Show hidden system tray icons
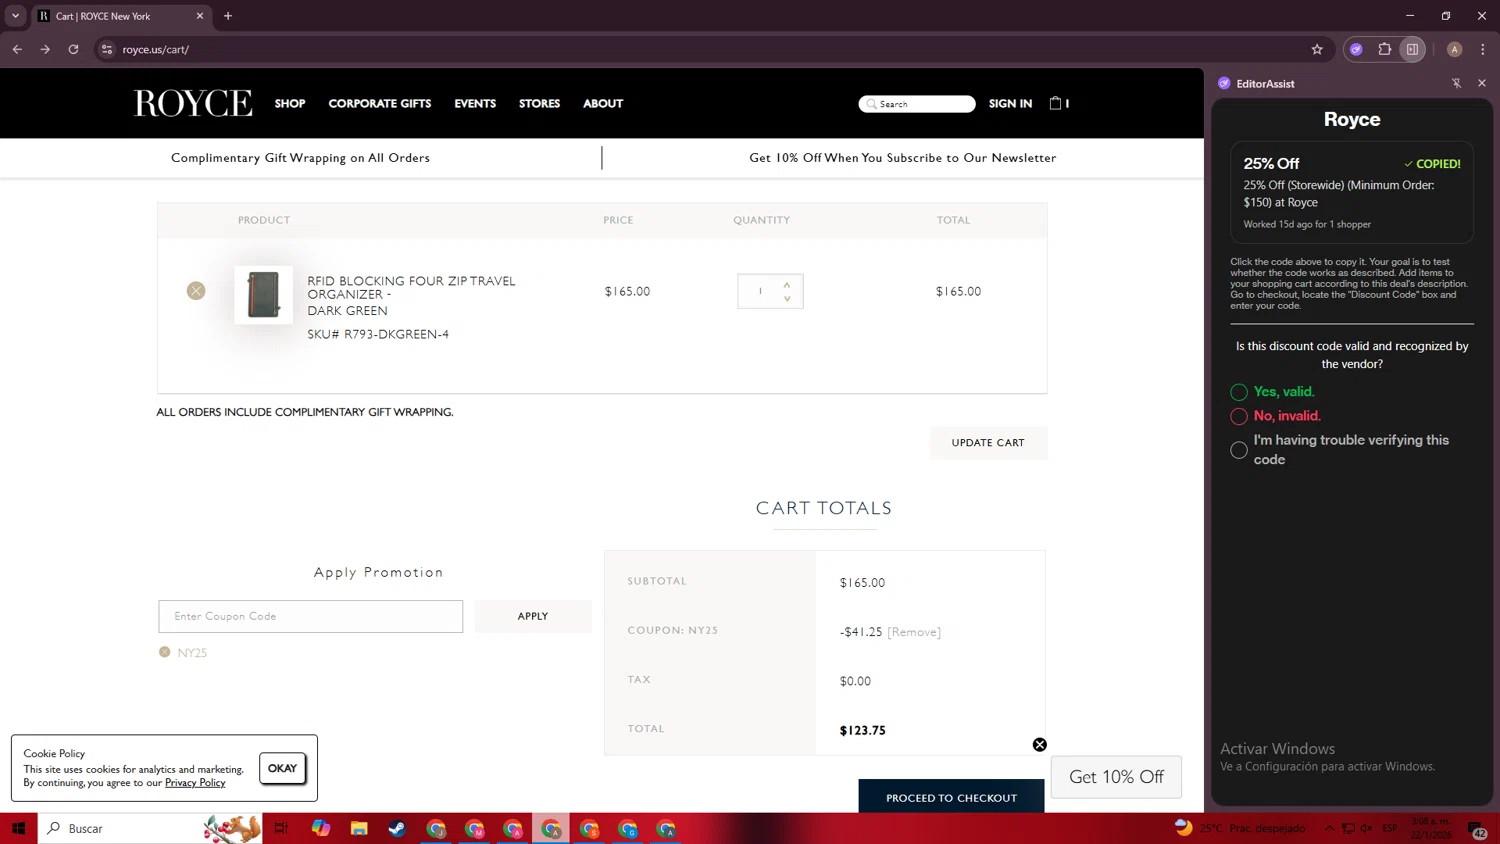 [1329, 828]
